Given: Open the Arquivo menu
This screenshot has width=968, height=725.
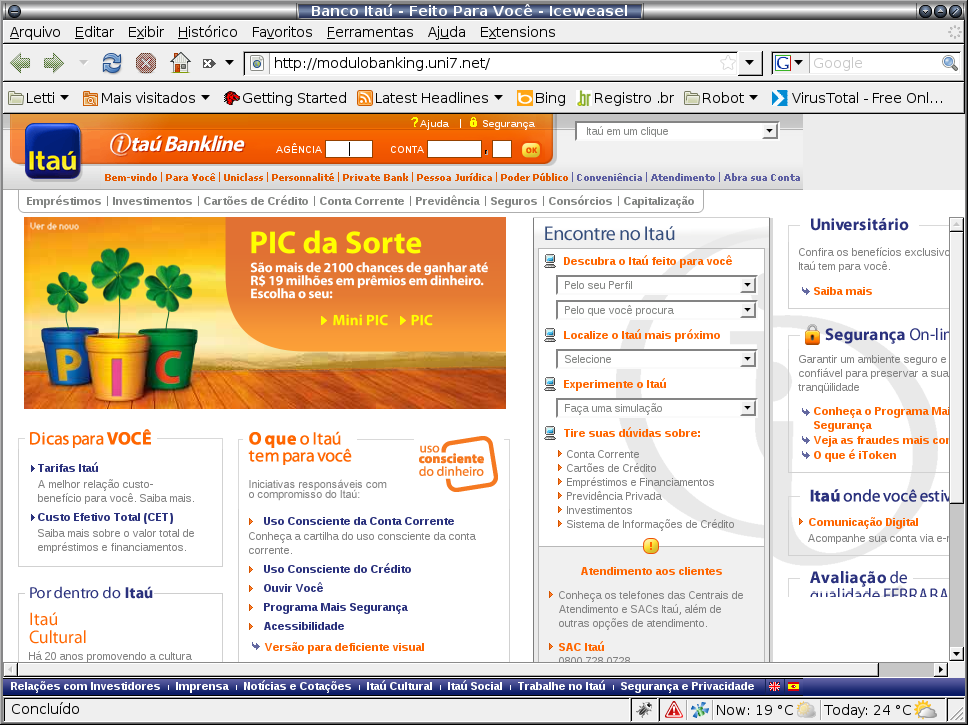Looking at the screenshot, I should point(35,32).
